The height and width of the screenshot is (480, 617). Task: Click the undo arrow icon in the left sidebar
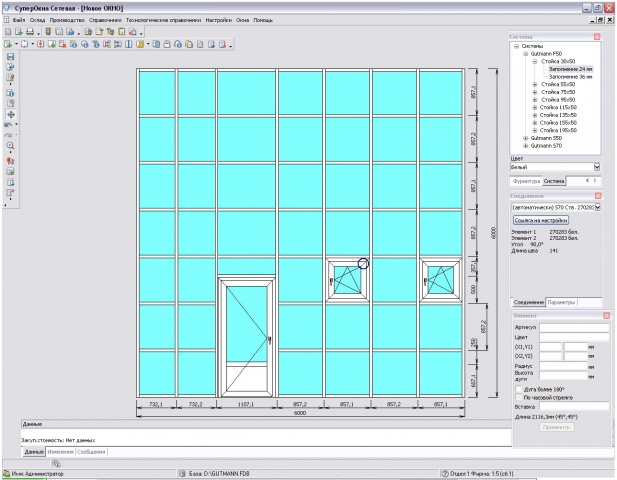(x=8, y=125)
